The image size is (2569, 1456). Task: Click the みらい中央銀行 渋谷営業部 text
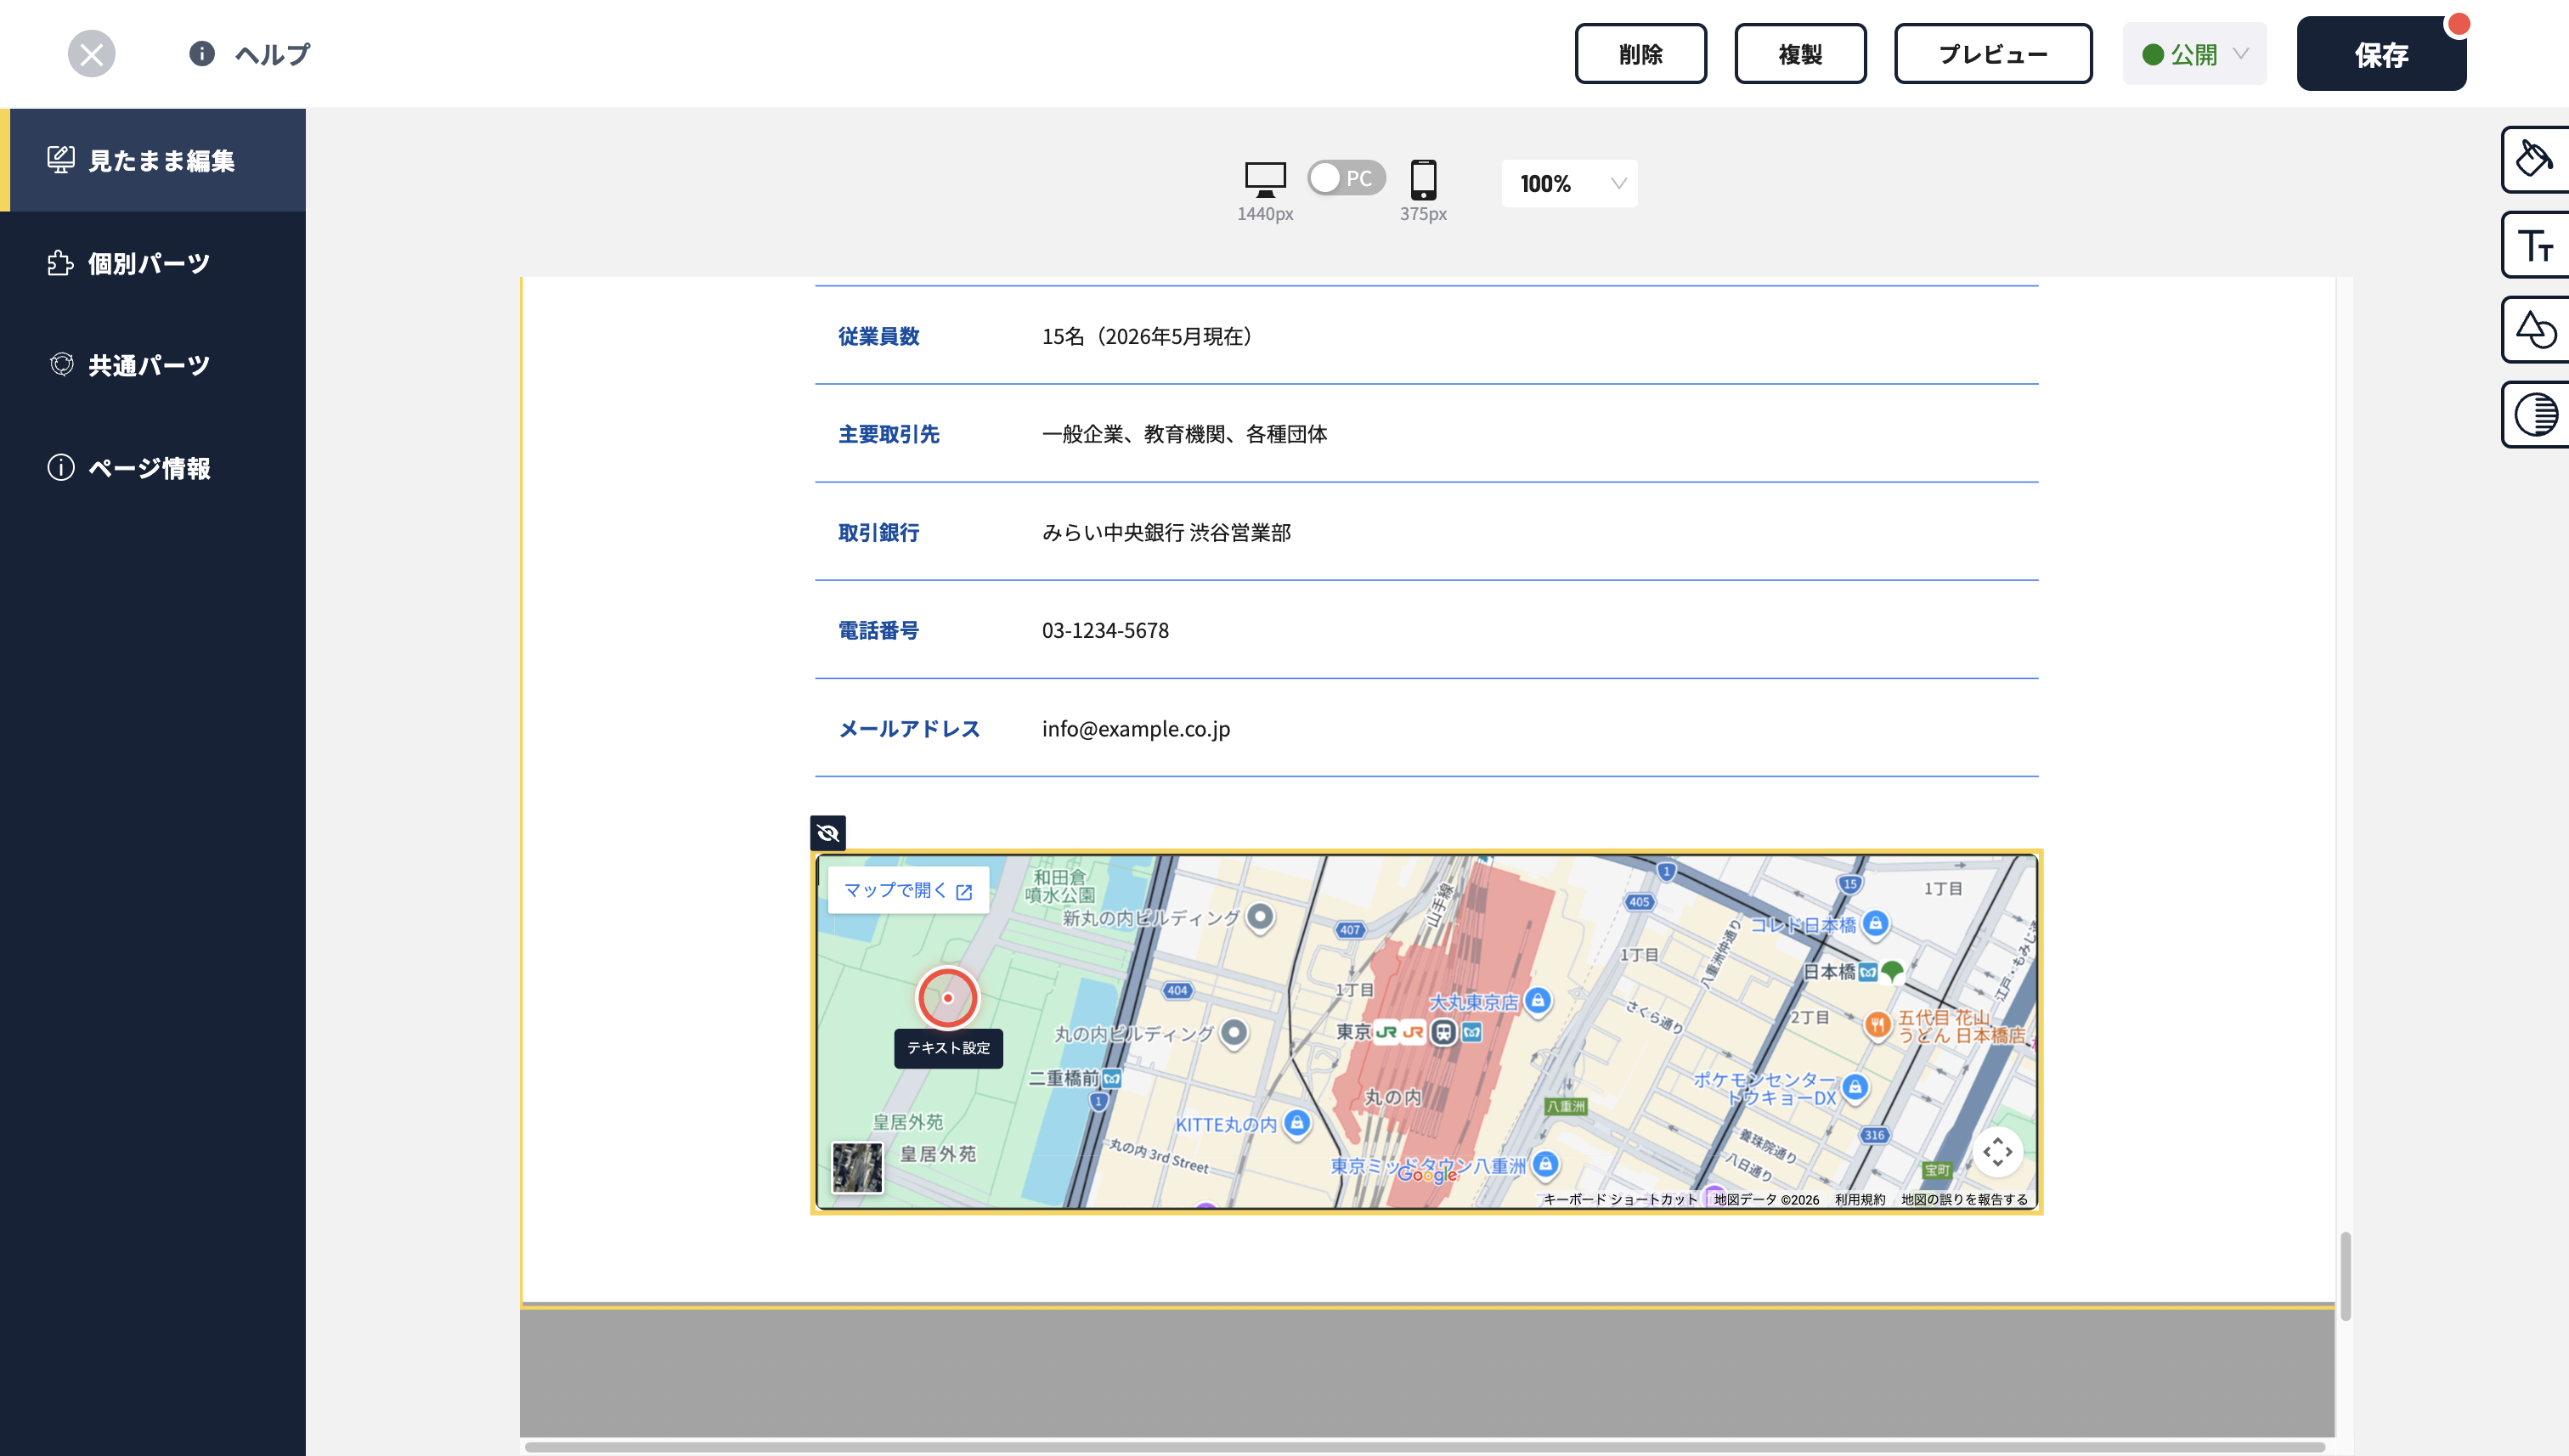pos(1167,532)
